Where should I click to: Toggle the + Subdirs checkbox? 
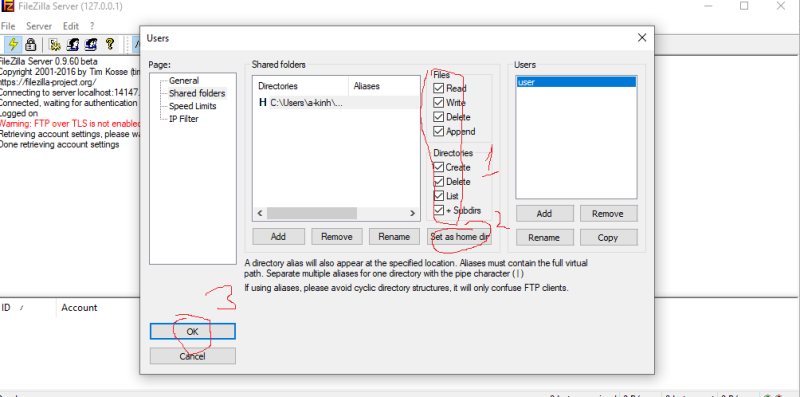[x=438, y=210]
